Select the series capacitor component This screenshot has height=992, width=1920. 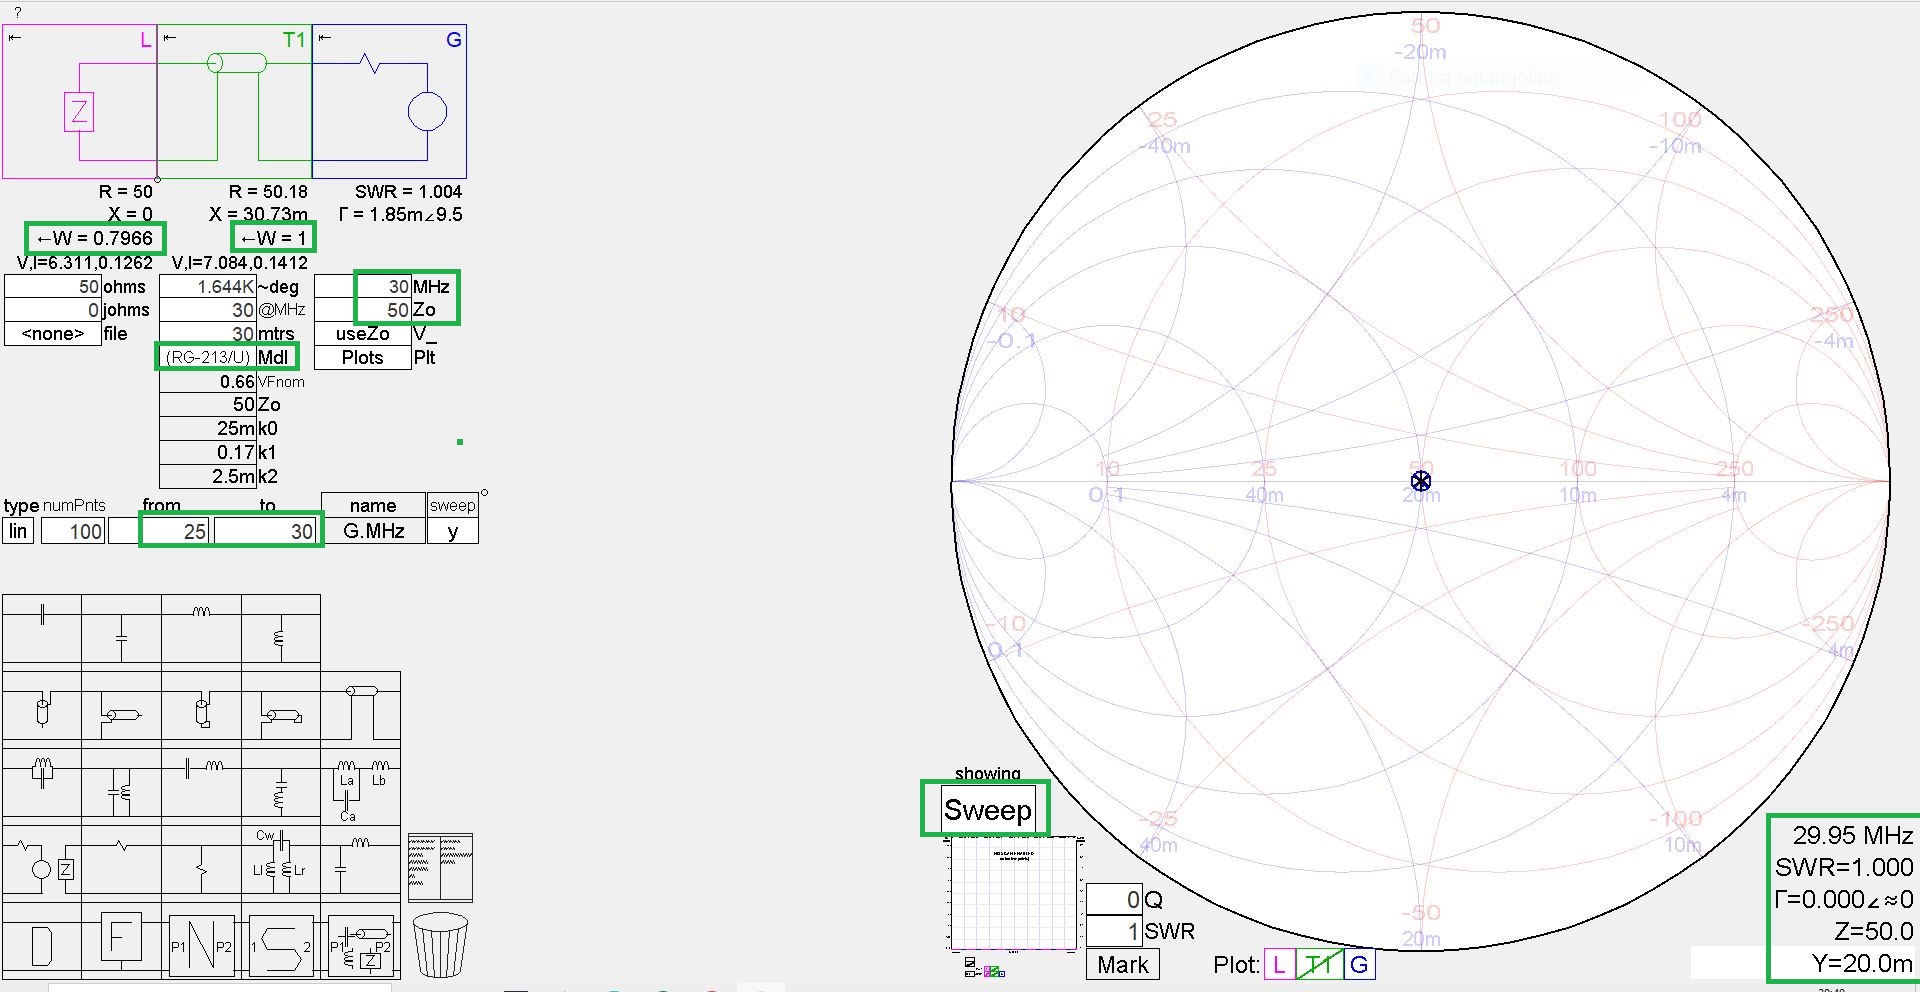click(x=42, y=632)
